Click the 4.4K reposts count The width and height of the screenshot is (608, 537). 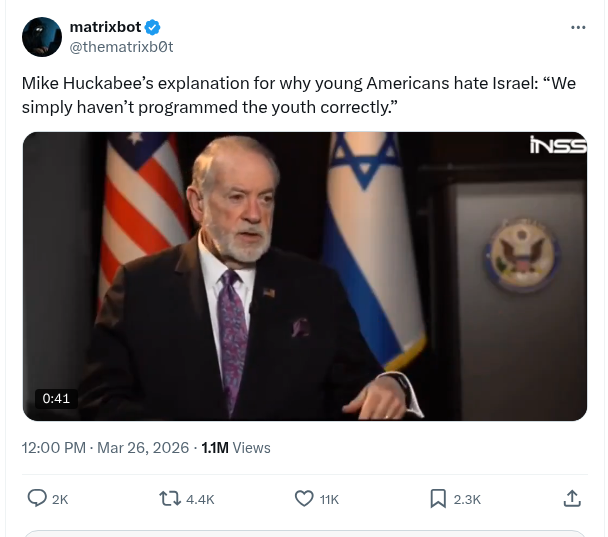pyautogui.click(x=200, y=499)
